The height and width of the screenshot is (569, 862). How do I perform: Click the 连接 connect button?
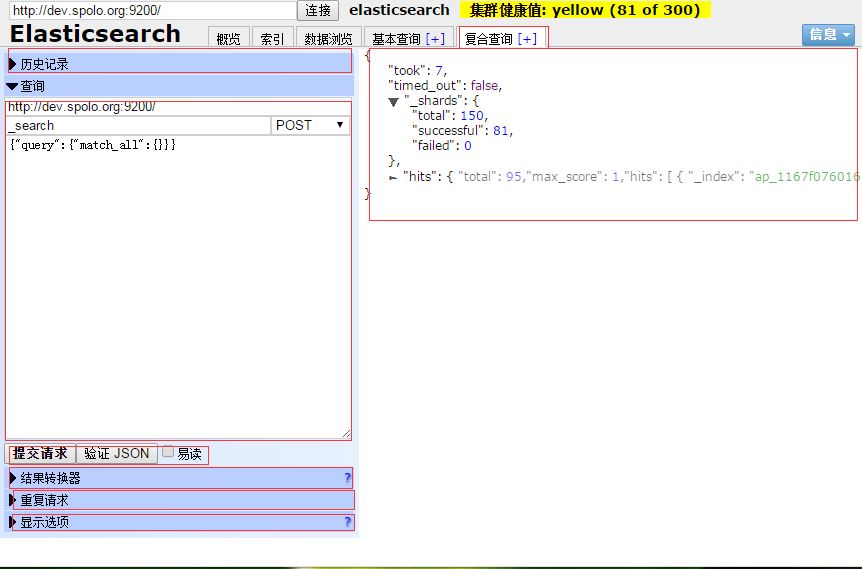[x=318, y=10]
